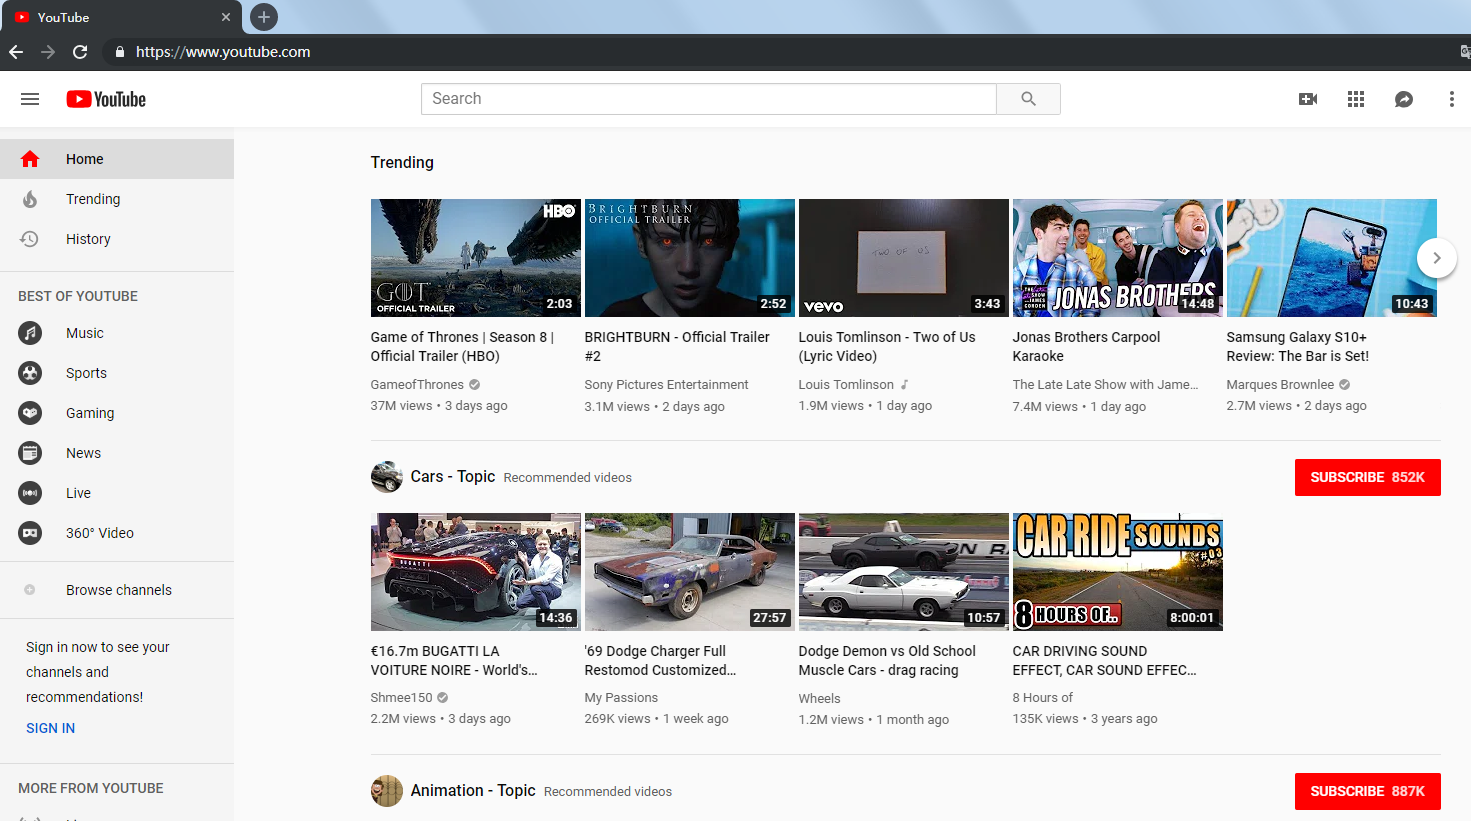Open Game of Thrones trailer thumbnail
The height and width of the screenshot is (821, 1471).
[476, 258]
